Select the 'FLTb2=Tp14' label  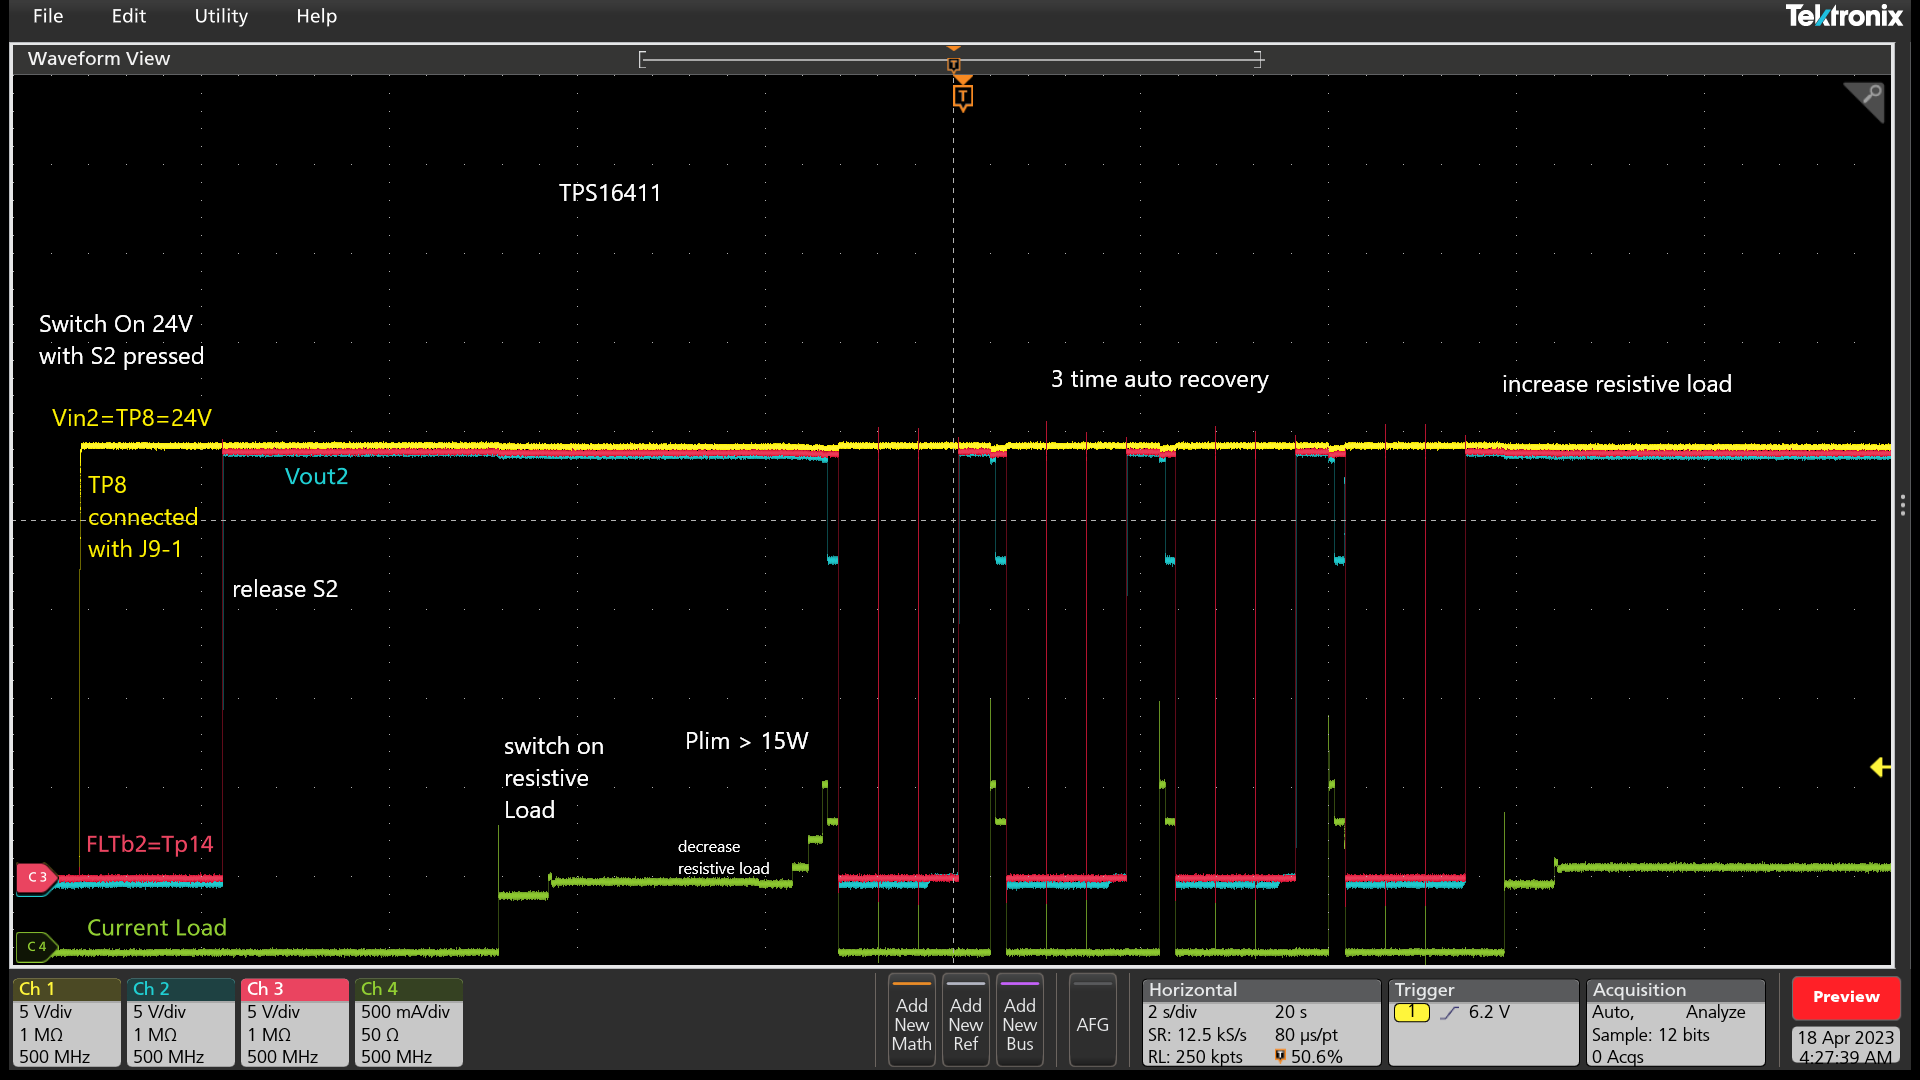(150, 844)
